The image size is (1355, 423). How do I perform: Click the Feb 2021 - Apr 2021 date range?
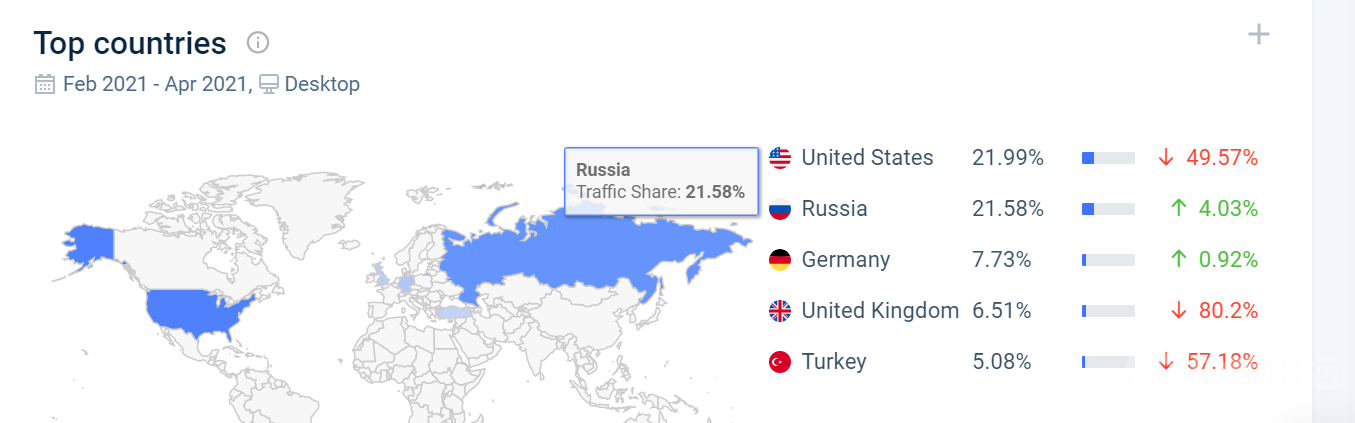click(x=153, y=84)
